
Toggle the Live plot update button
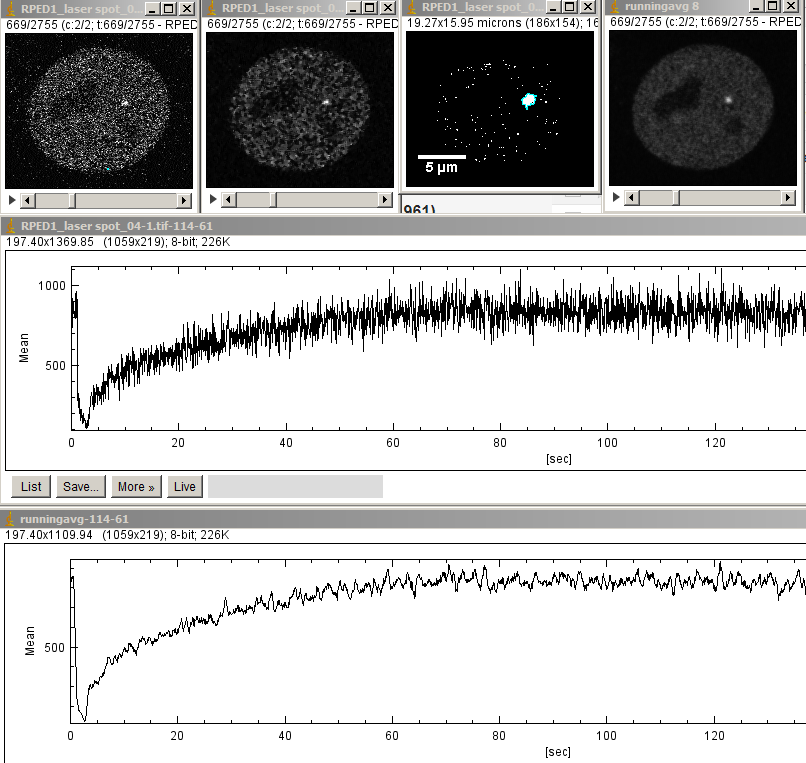pyautogui.click(x=185, y=486)
